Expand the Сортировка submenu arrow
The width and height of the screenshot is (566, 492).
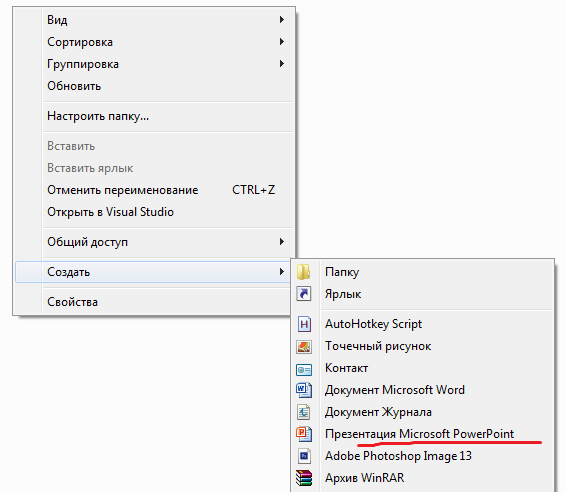282,42
